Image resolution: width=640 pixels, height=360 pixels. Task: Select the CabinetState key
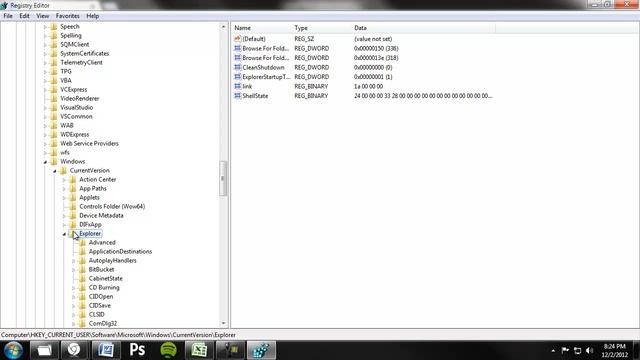pyautogui.click(x=105, y=278)
